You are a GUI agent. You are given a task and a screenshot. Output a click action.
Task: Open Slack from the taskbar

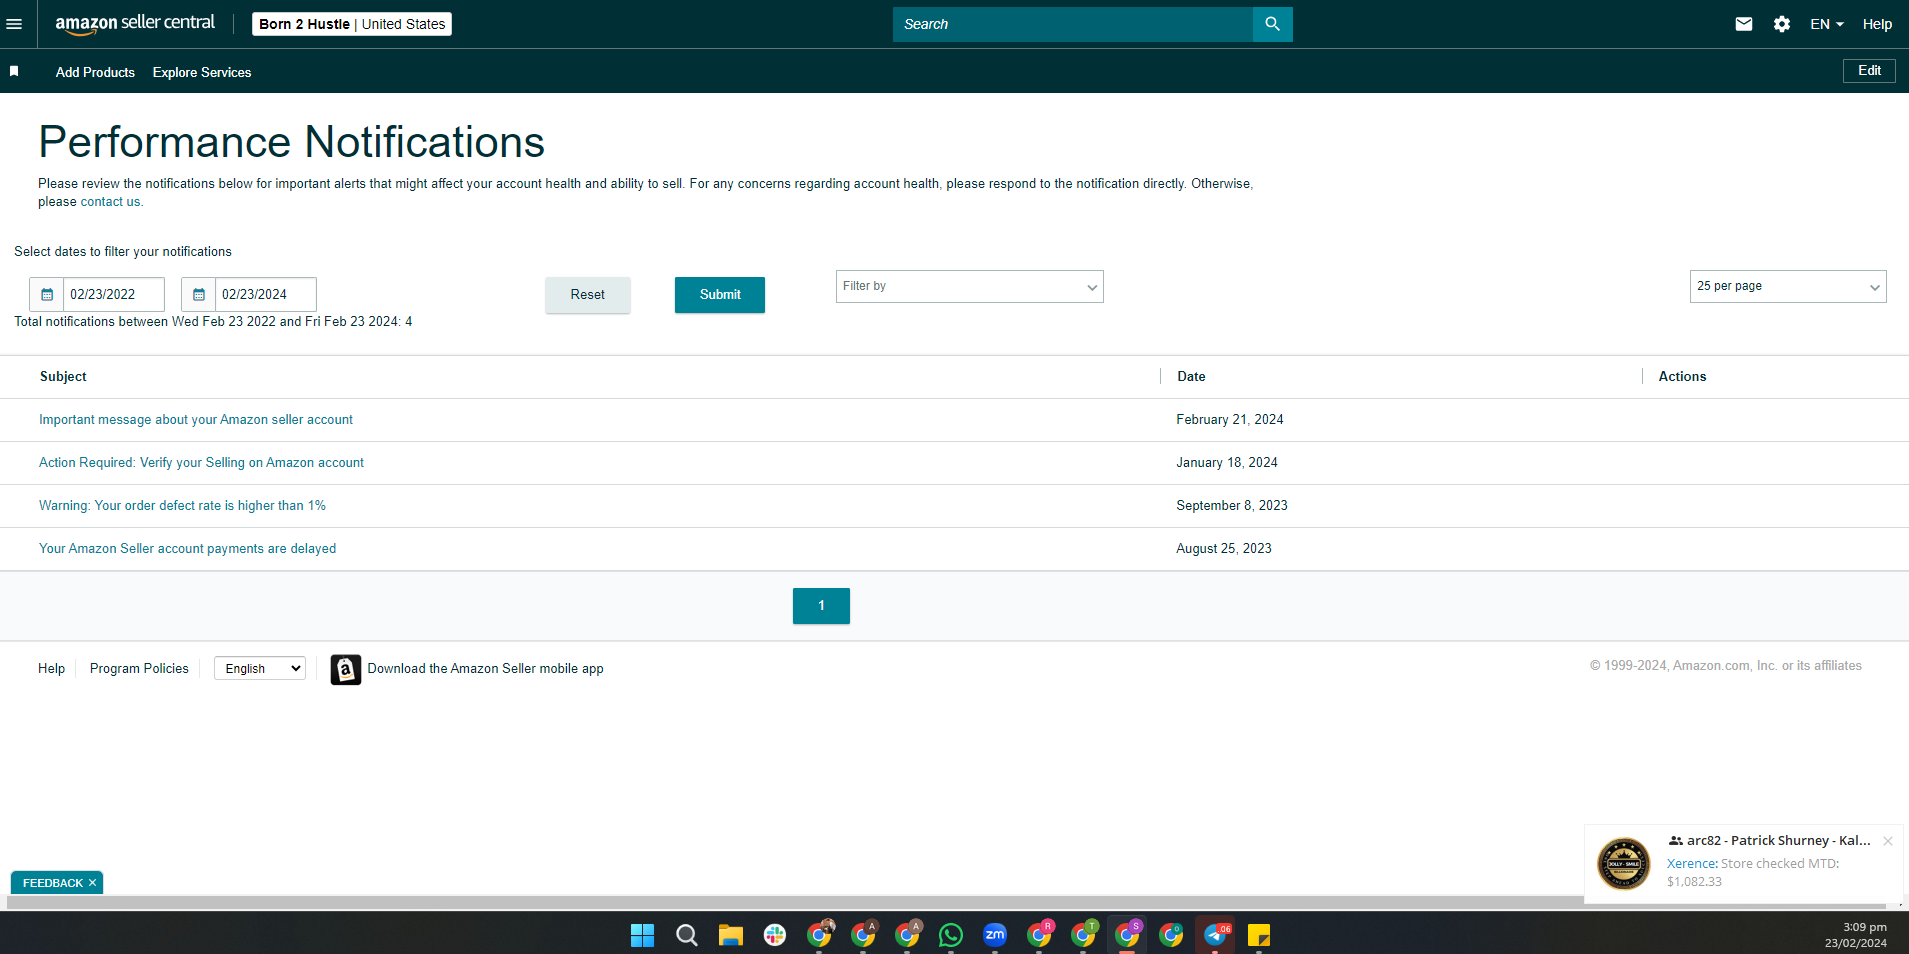[x=775, y=935]
